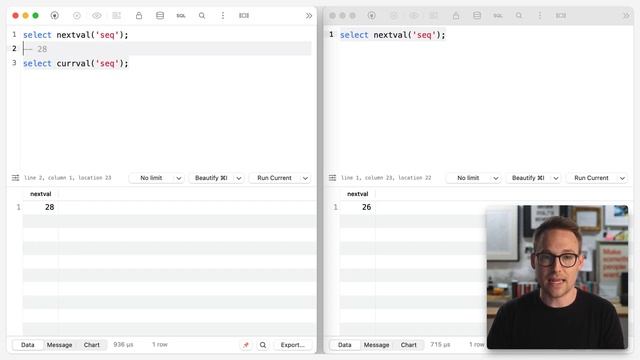Expand toolbar overflow chevrons in right window

pyautogui.click(x=626, y=16)
